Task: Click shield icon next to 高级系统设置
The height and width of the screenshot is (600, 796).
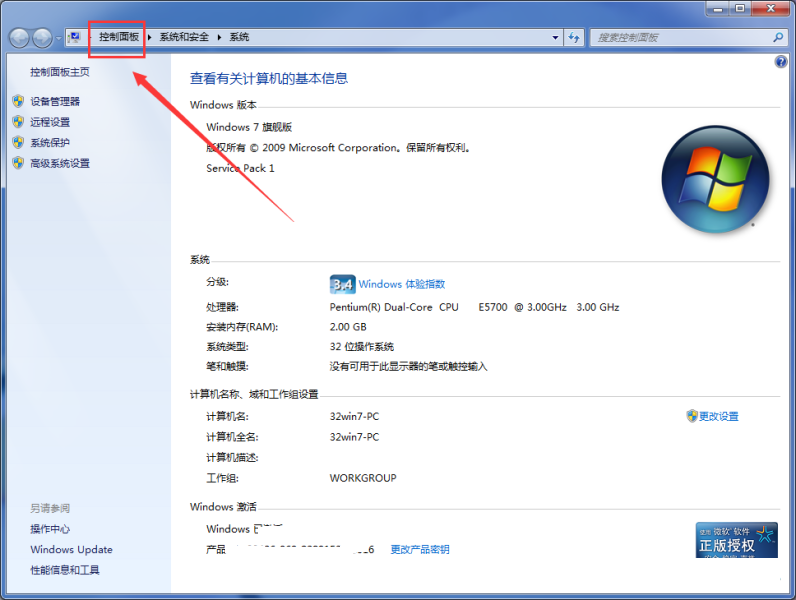Action: tap(18, 163)
